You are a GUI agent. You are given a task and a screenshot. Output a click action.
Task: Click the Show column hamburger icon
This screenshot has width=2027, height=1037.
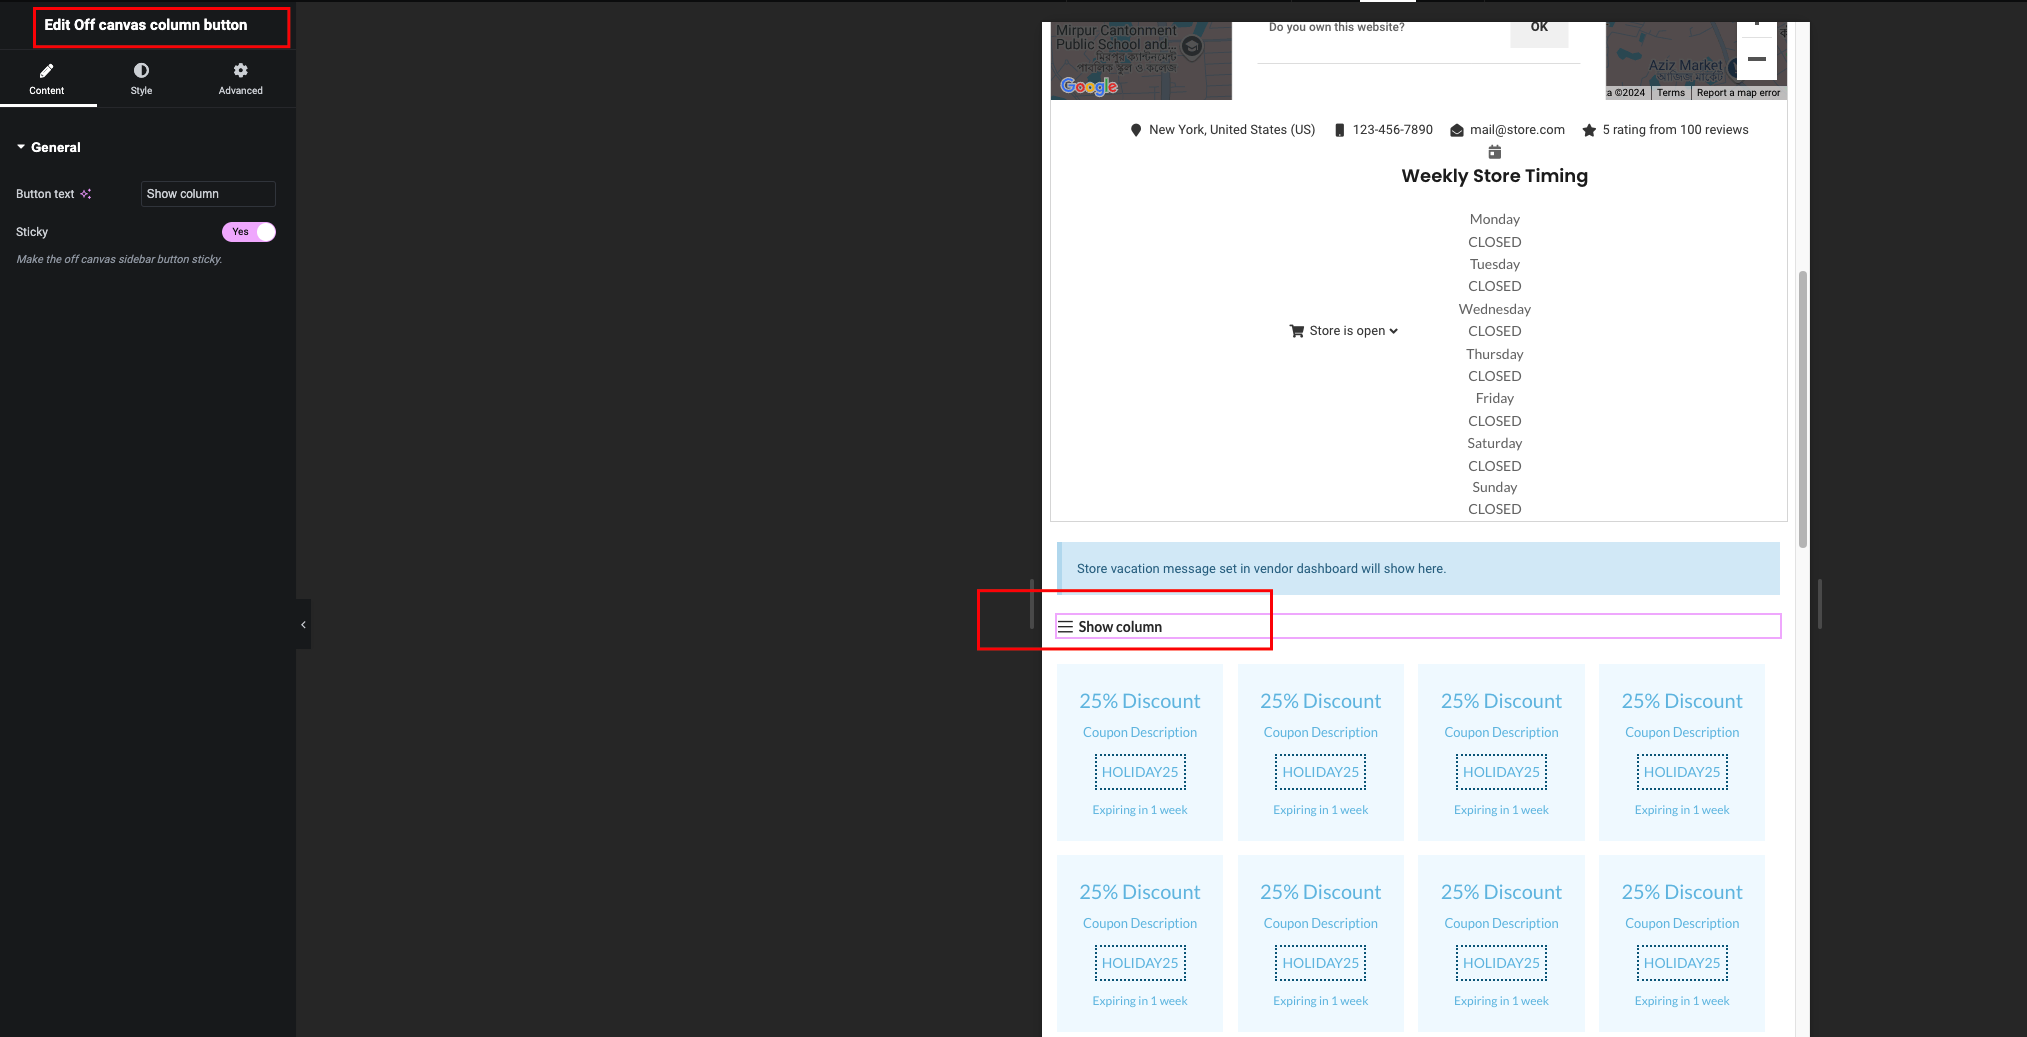click(x=1066, y=627)
